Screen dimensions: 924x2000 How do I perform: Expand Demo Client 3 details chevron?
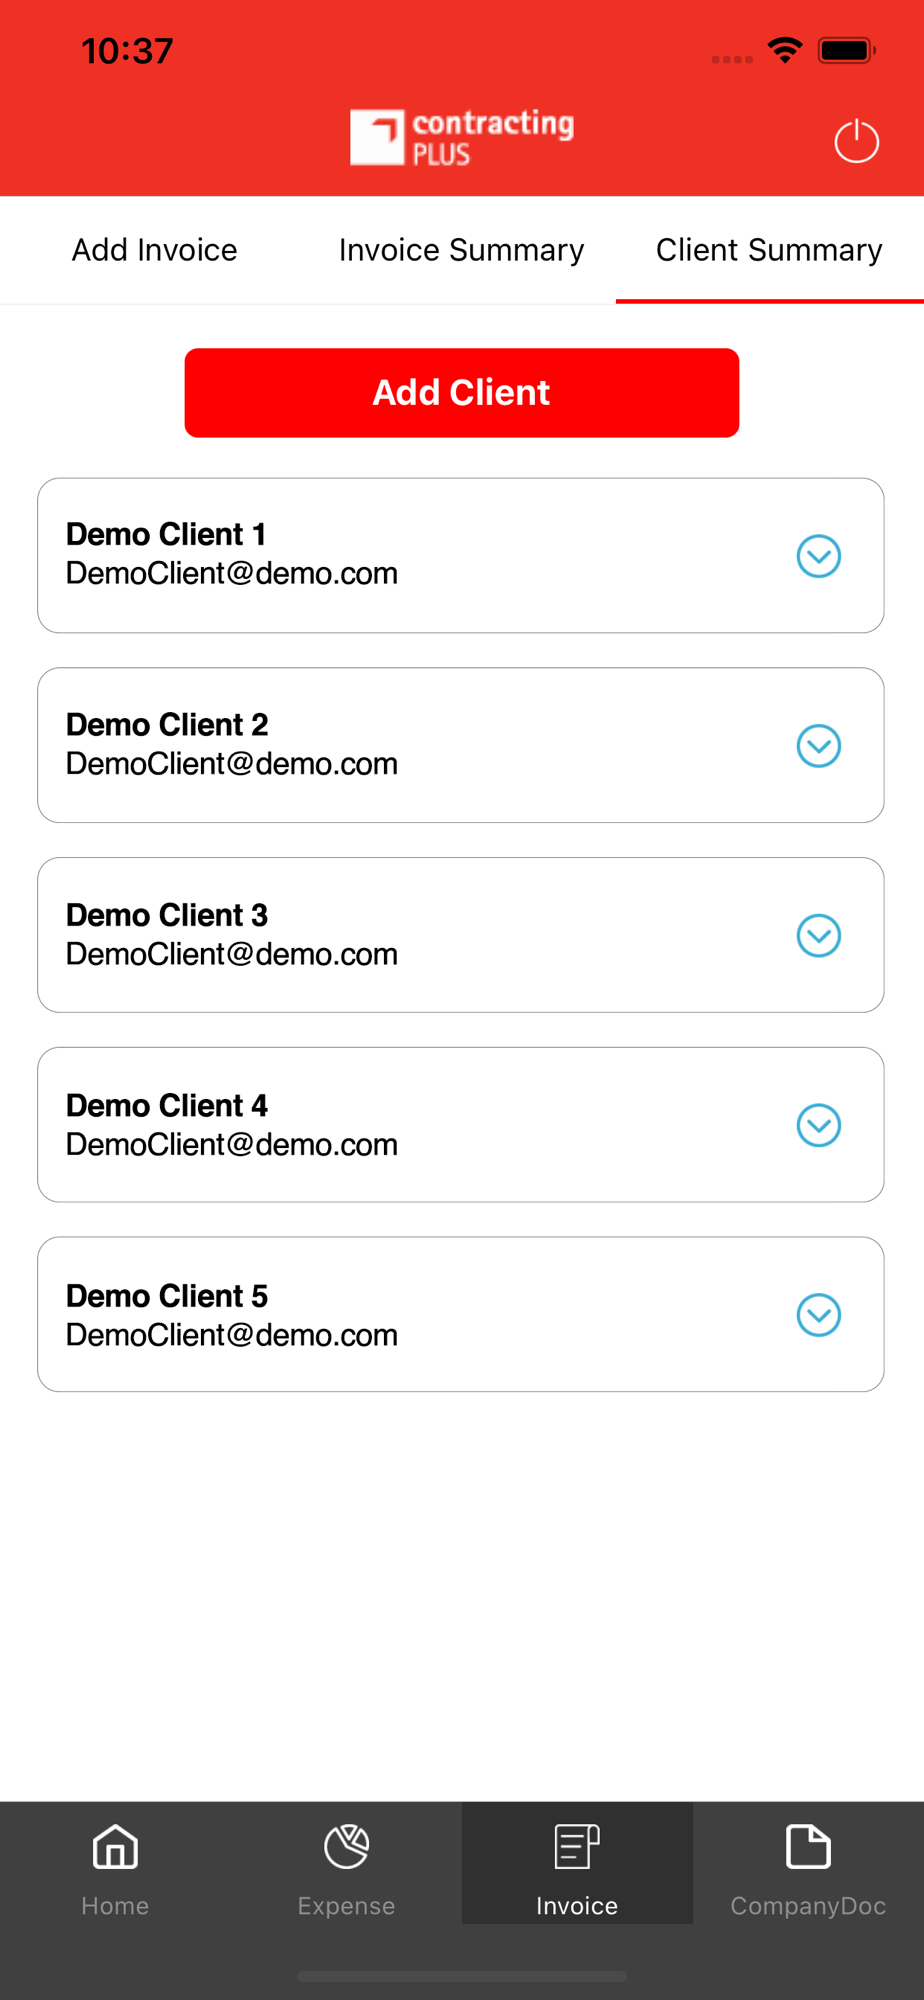(x=818, y=936)
